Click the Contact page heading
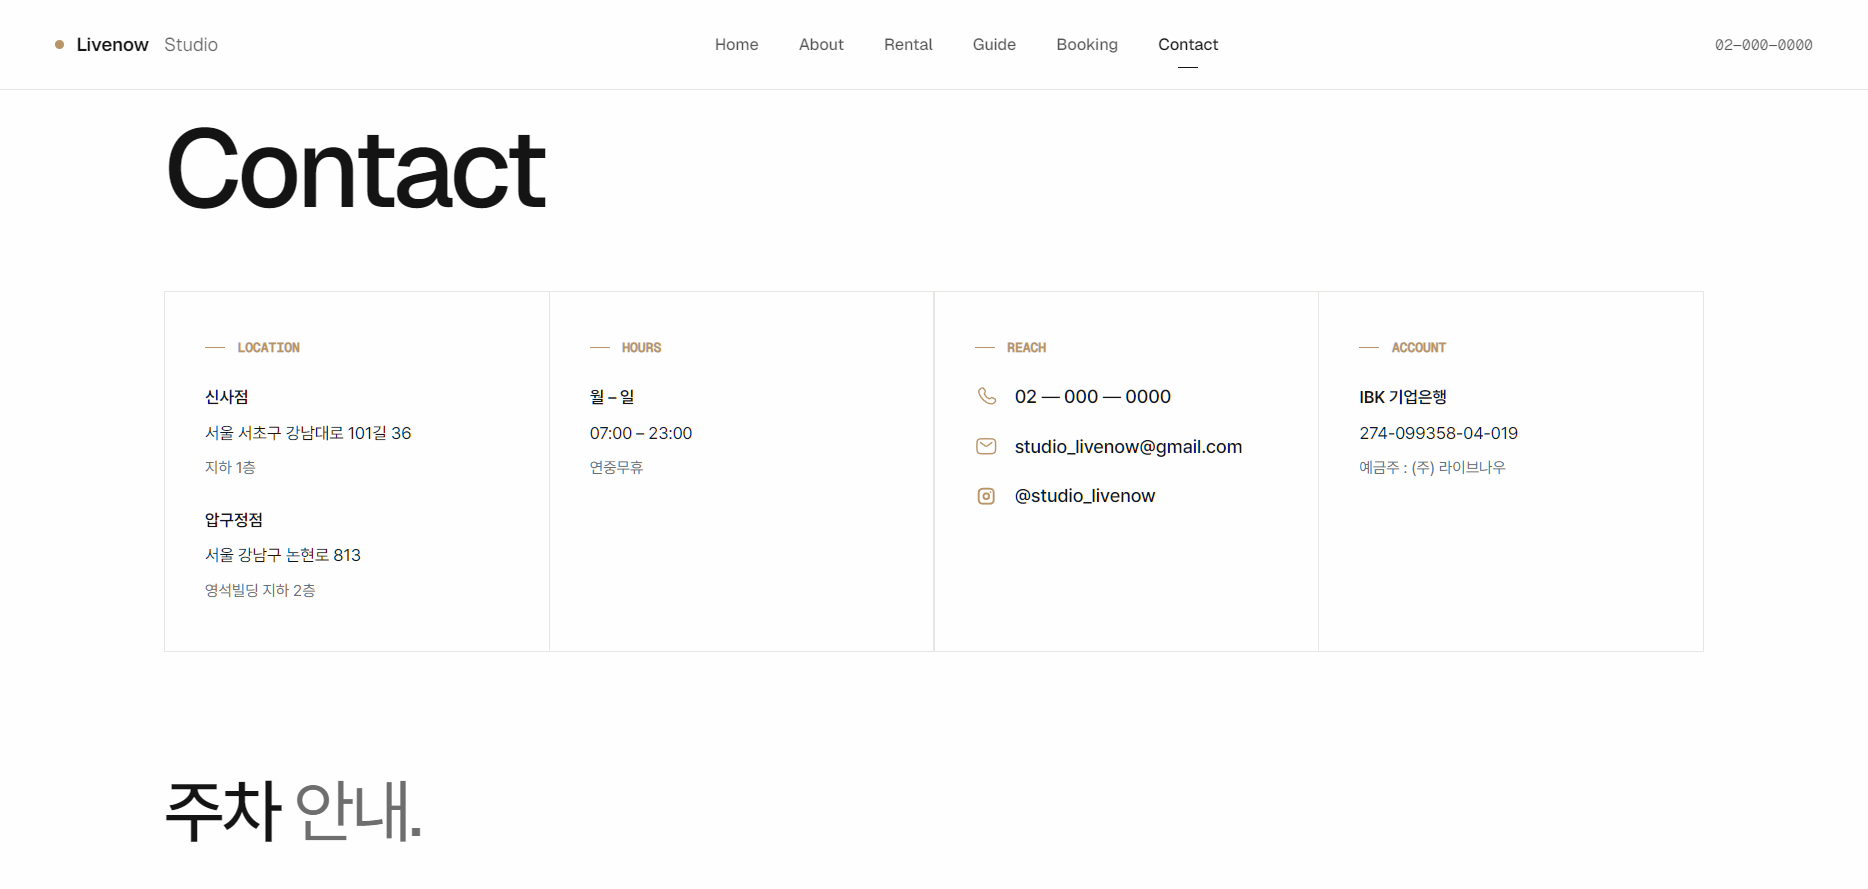Viewport: 1868px width, 889px height. click(x=356, y=169)
